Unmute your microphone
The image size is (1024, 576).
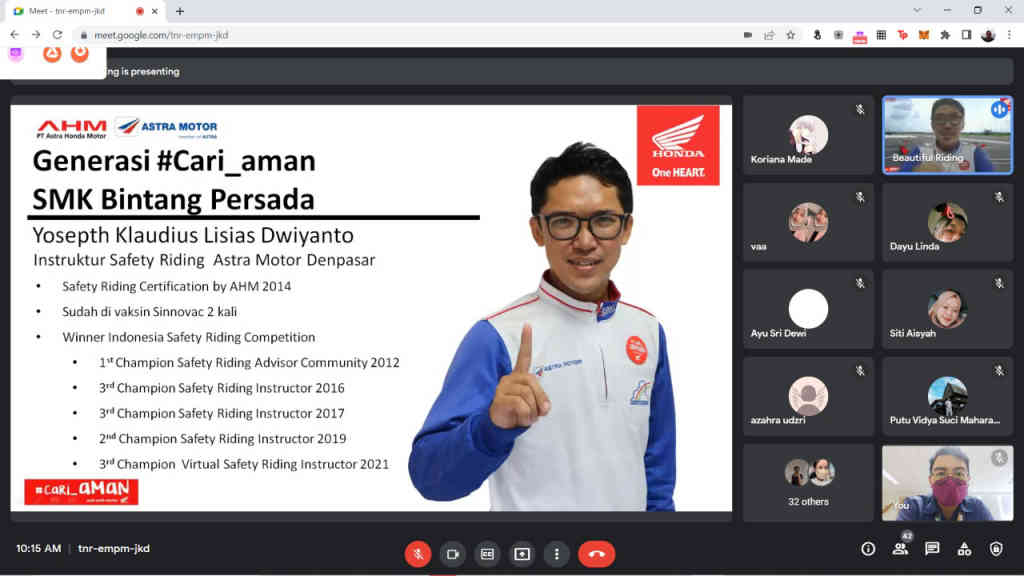[417, 553]
